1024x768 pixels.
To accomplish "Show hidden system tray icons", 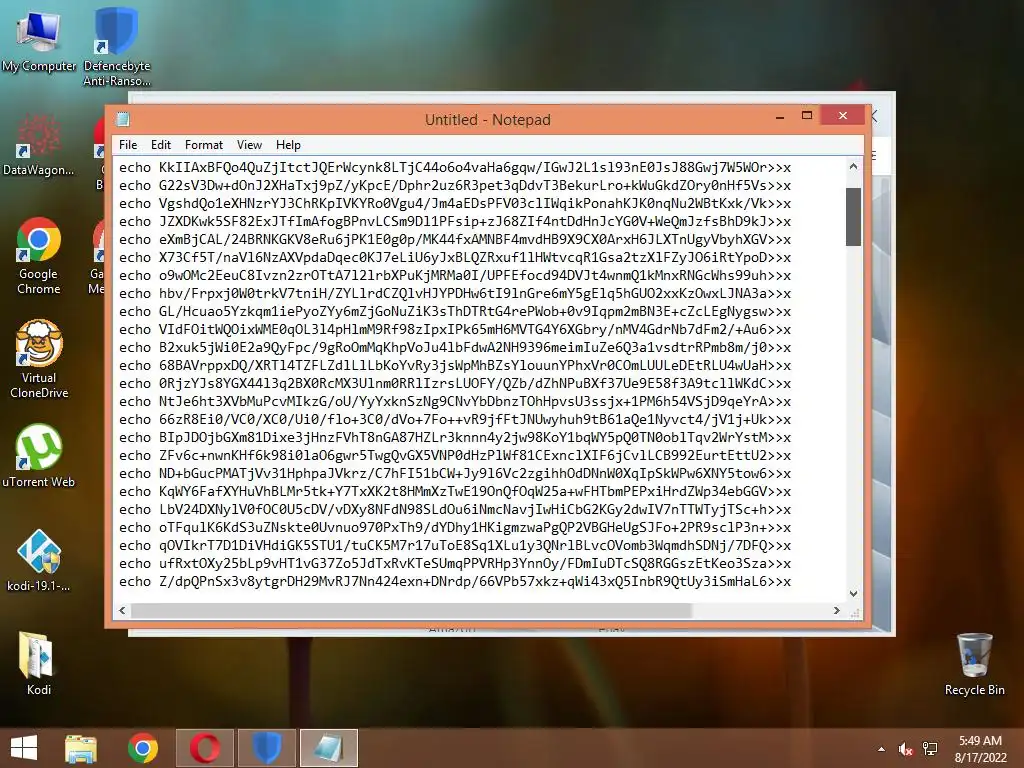I will 882,749.
